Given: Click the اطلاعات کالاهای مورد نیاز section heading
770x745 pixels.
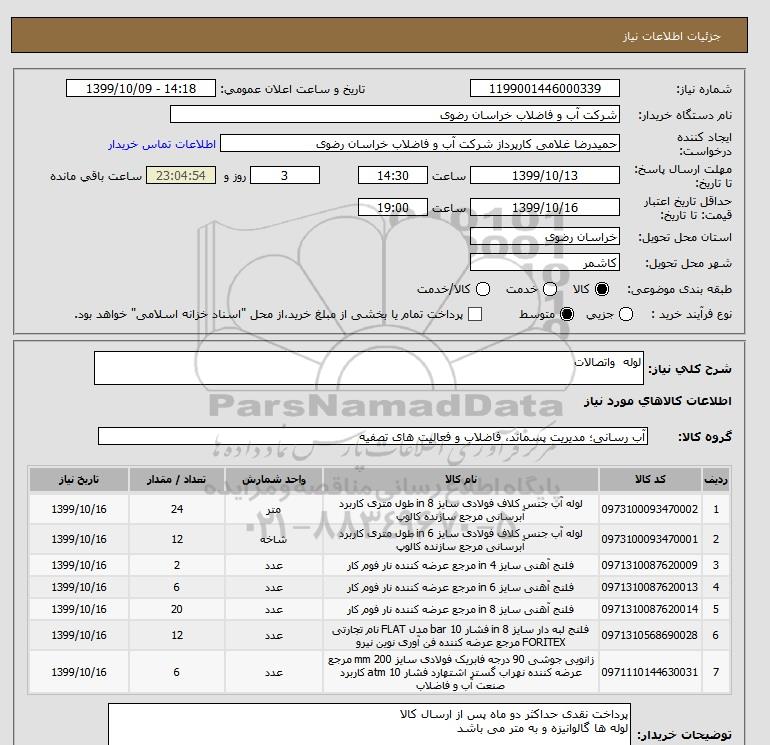Looking at the screenshot, I should [x=658, y=401].
